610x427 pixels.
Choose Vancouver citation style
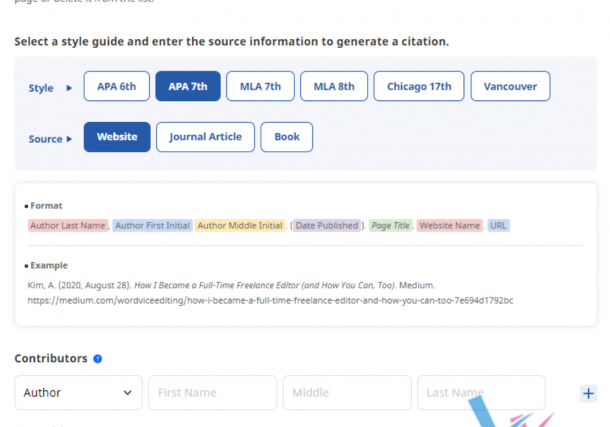[x=510, y=87]
